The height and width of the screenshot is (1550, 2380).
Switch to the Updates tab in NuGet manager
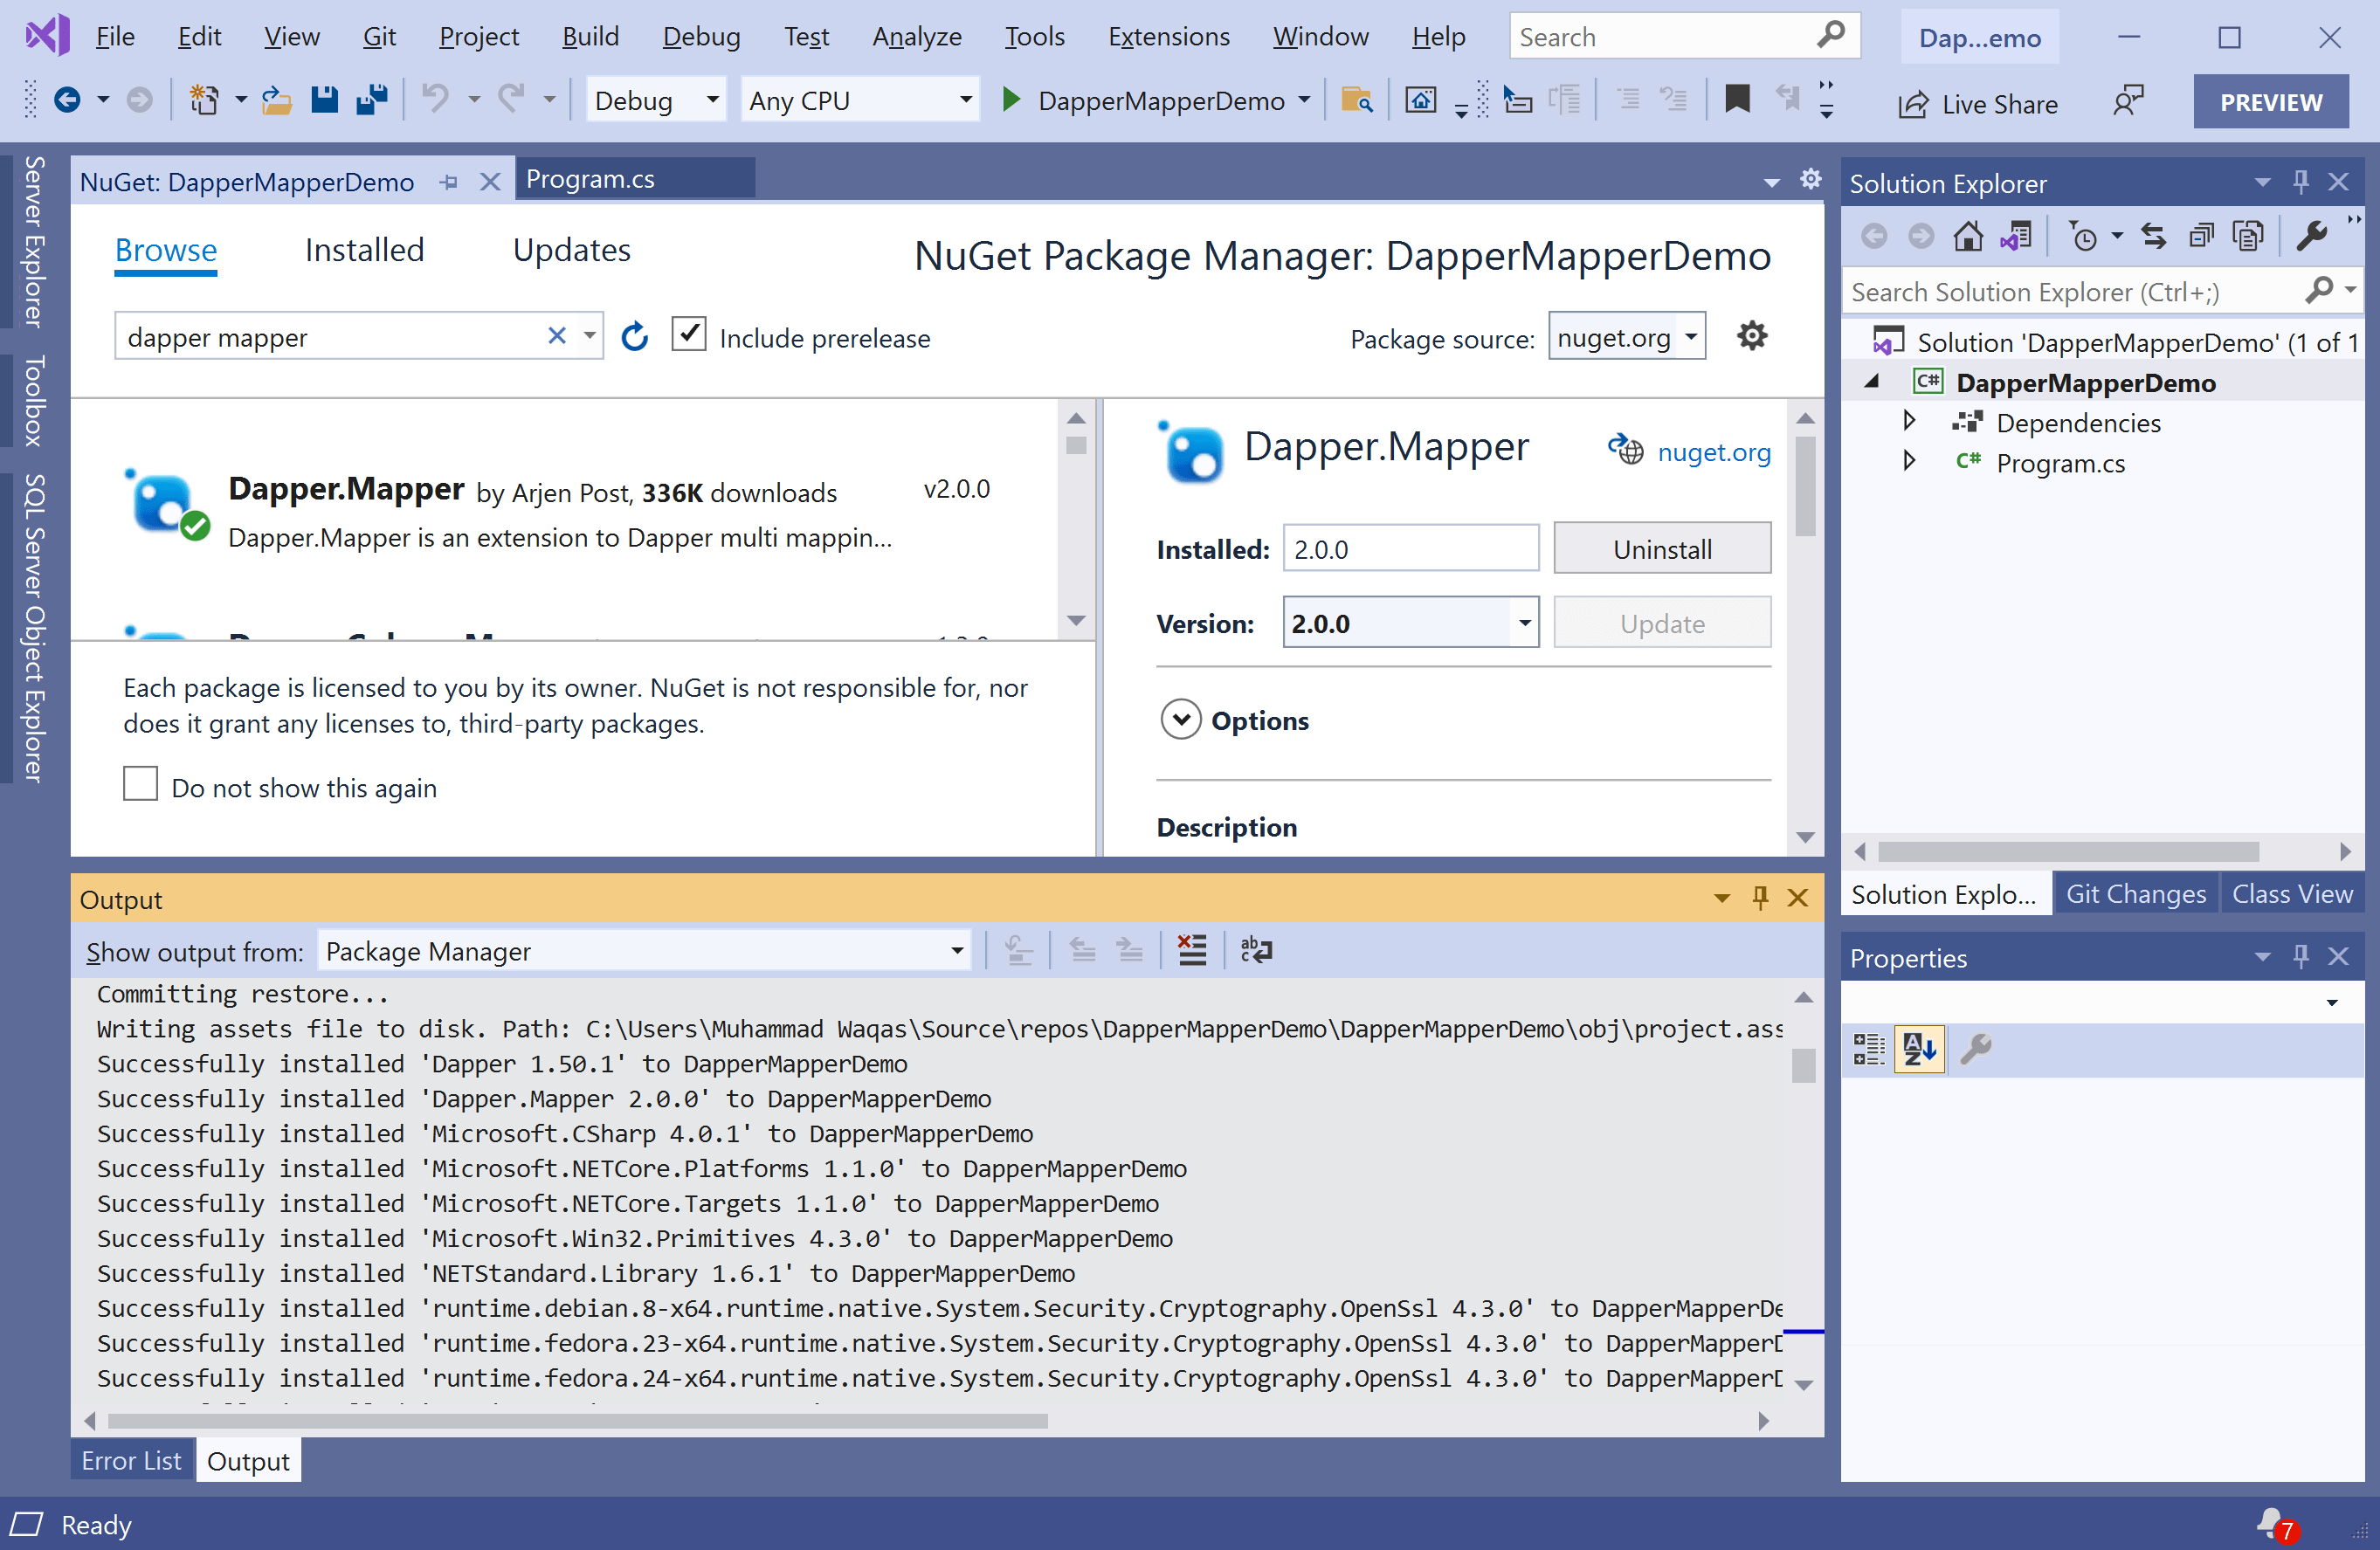pos(571,250)
